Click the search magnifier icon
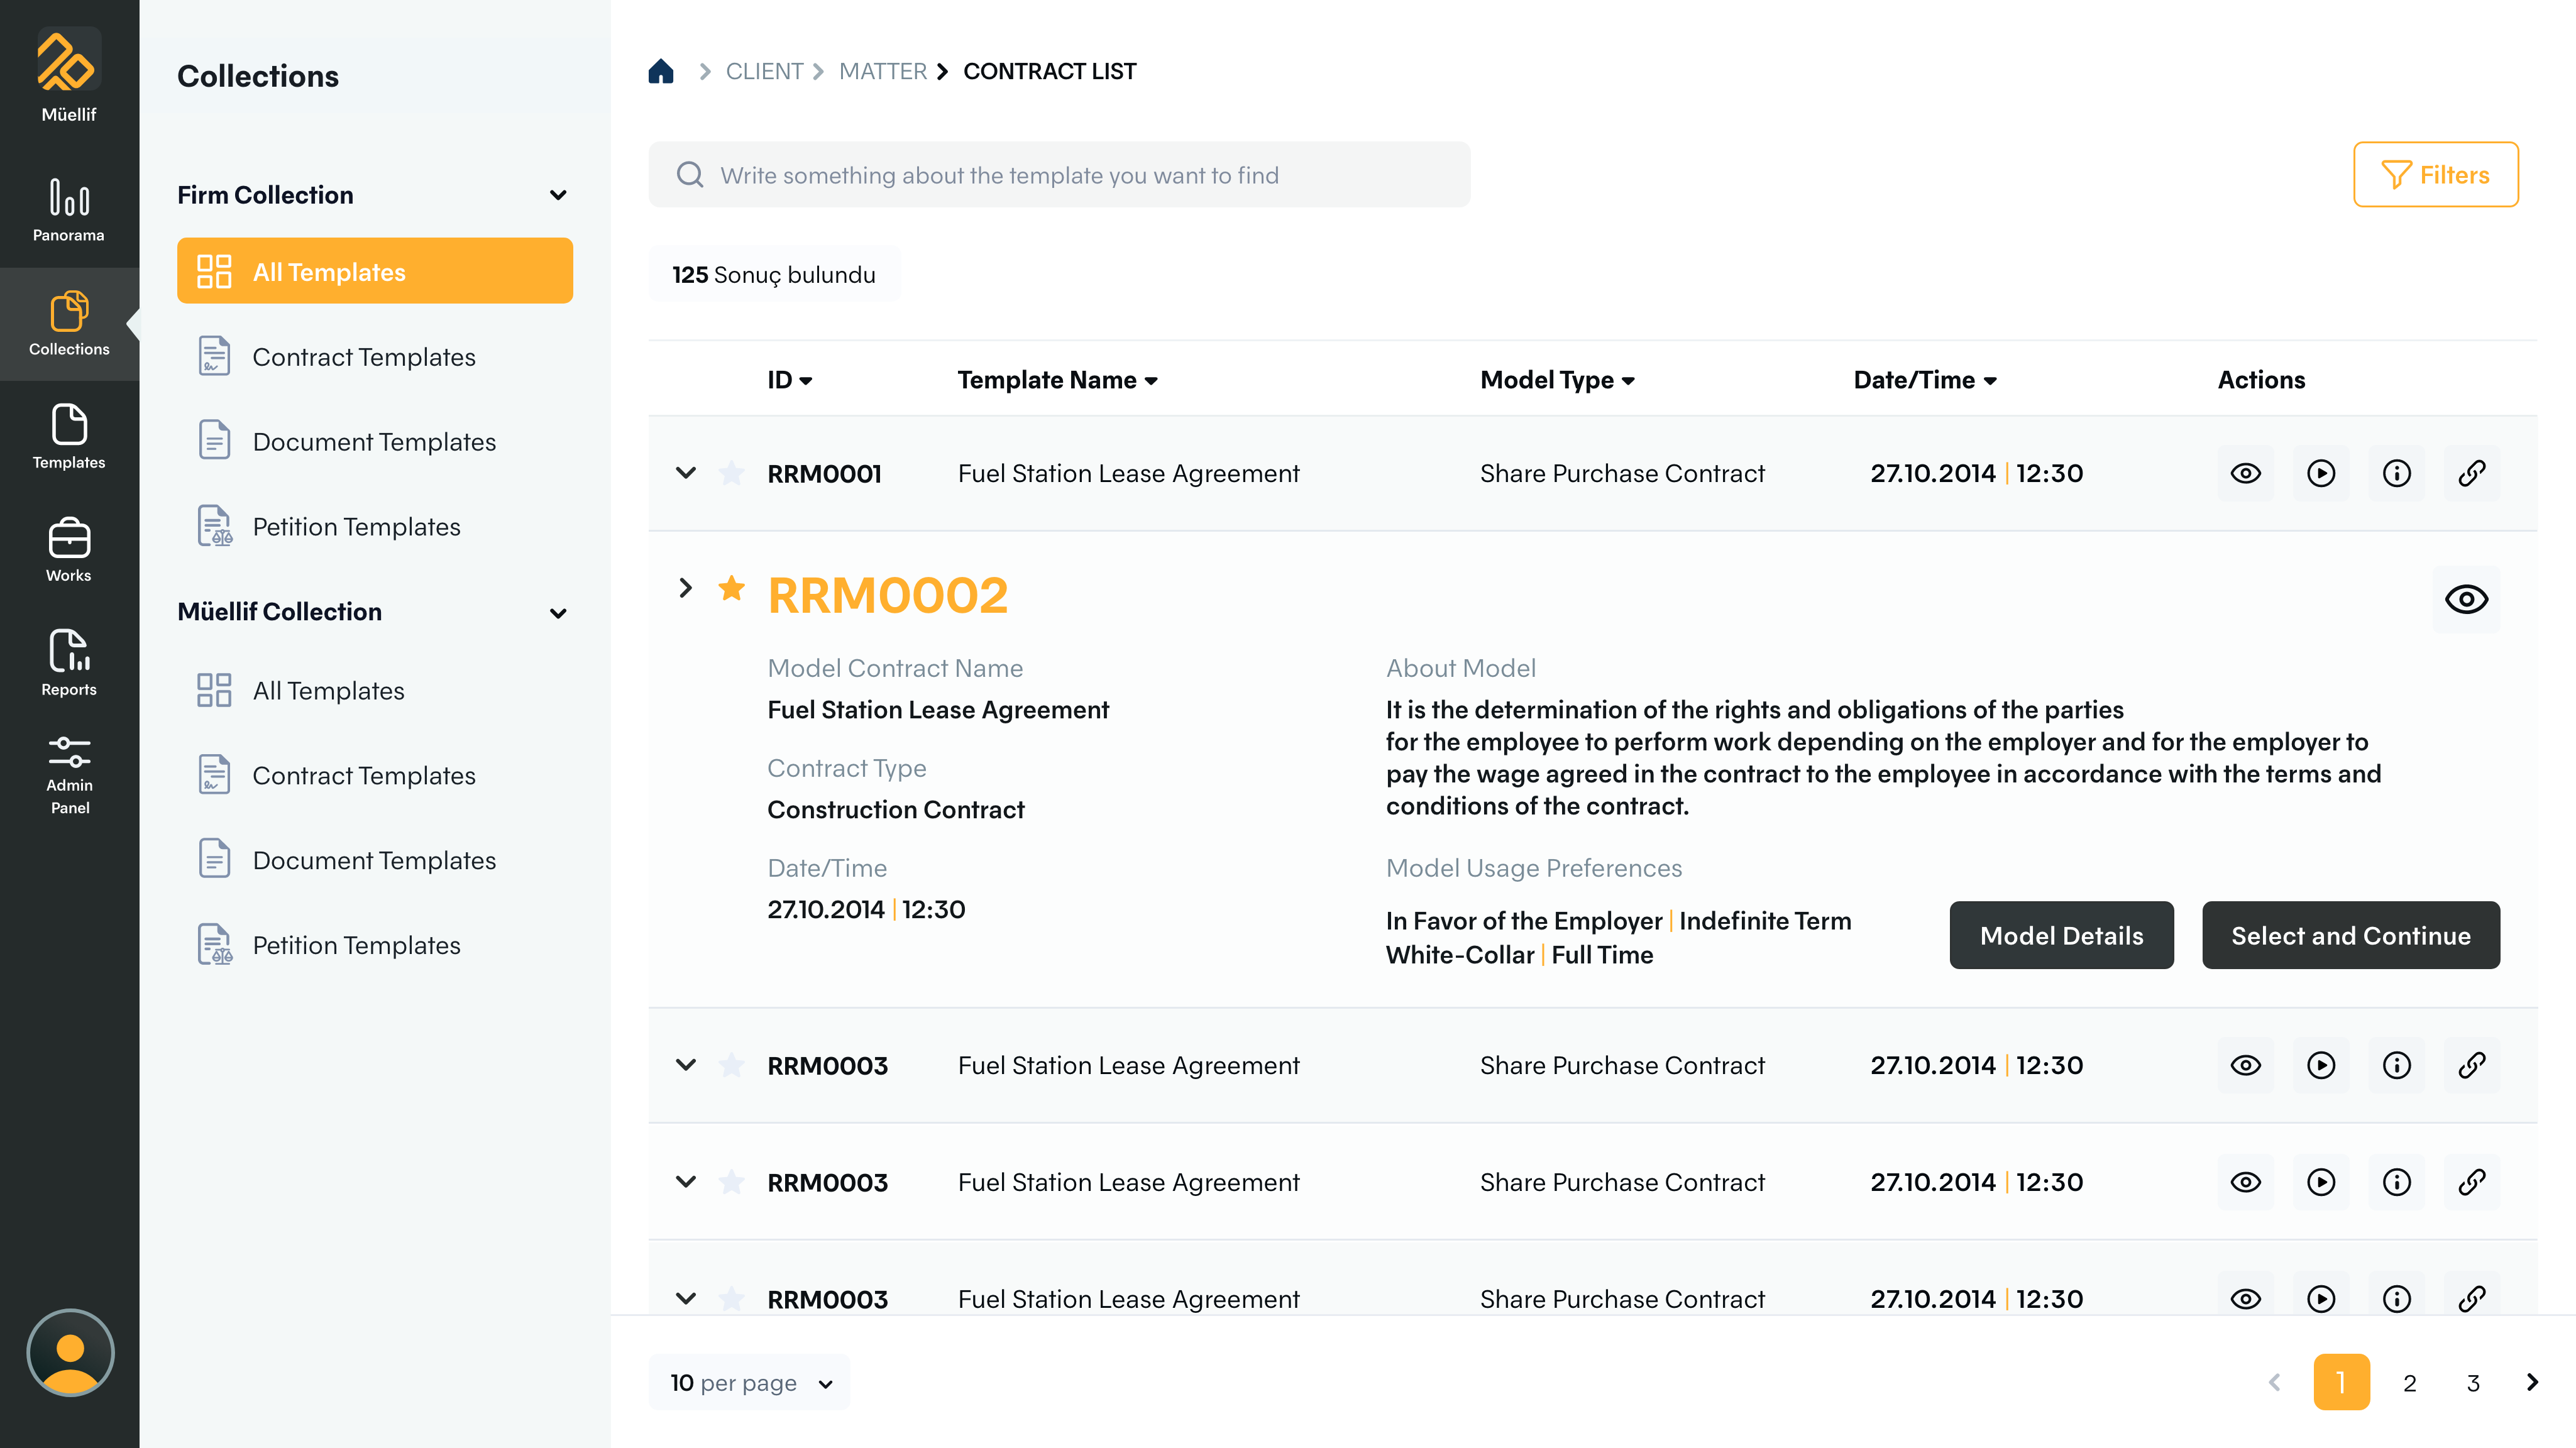 coord(690,175)
